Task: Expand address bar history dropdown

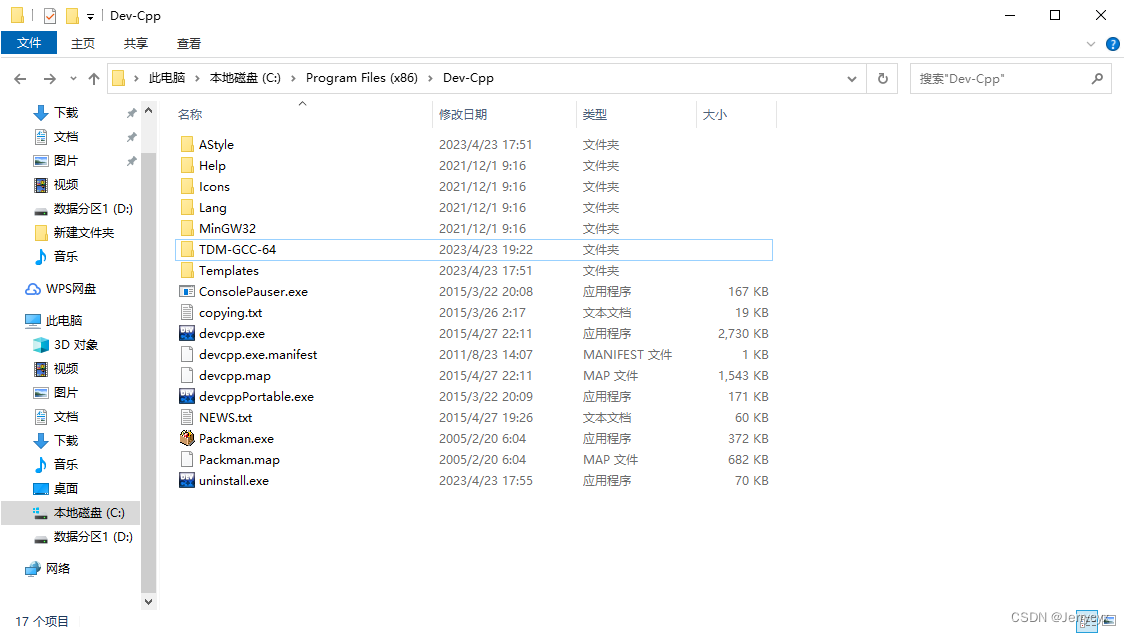Action: pos(852,78)
